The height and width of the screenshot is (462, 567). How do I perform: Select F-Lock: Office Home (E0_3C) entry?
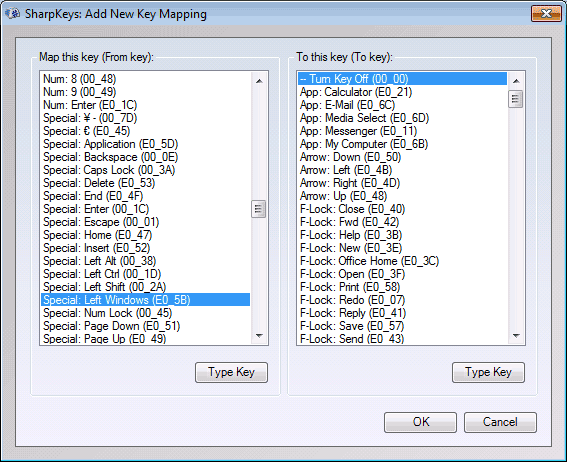coord(402,261)
